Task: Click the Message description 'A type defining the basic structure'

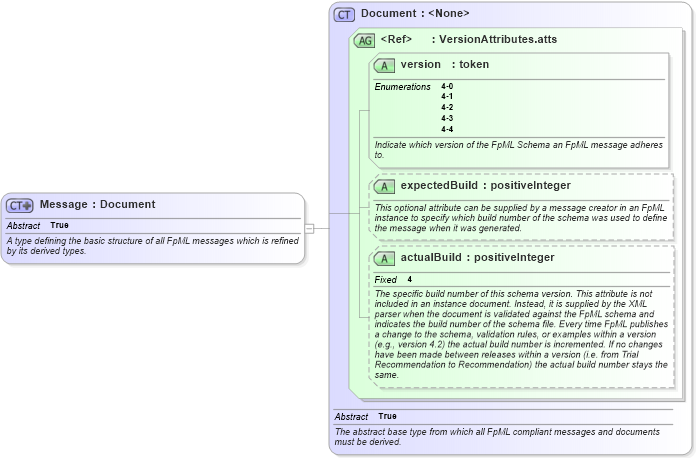Action: click(153, 246)
